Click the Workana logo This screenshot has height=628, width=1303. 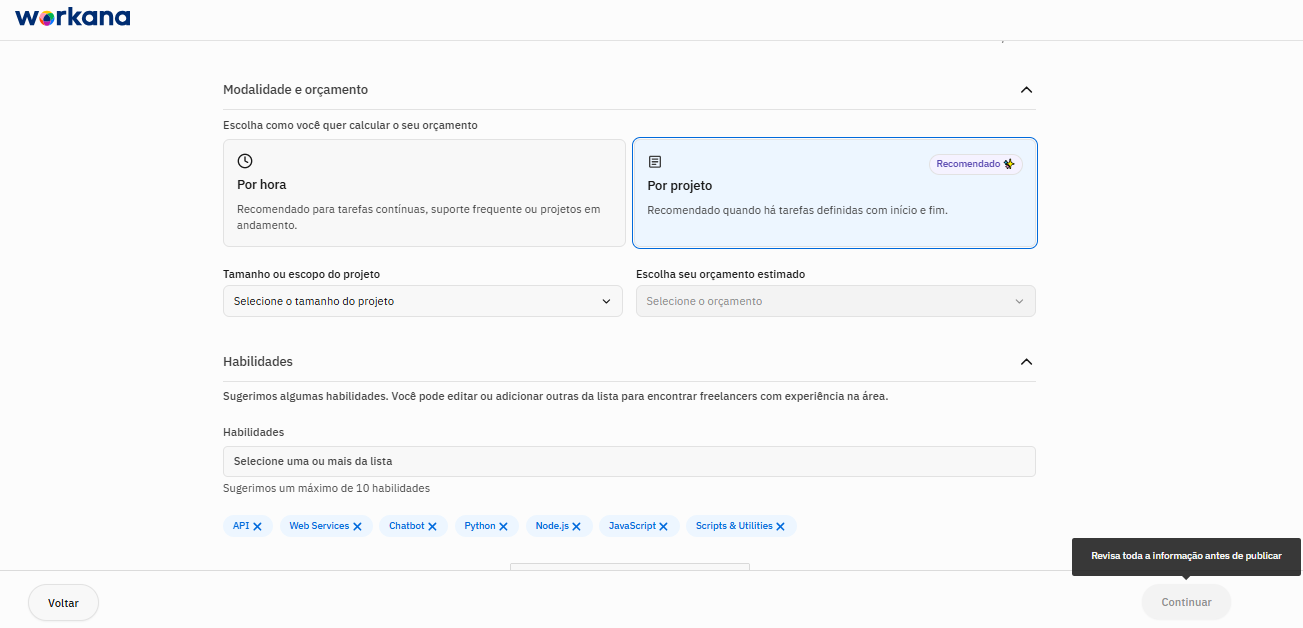tap(73, 17)
